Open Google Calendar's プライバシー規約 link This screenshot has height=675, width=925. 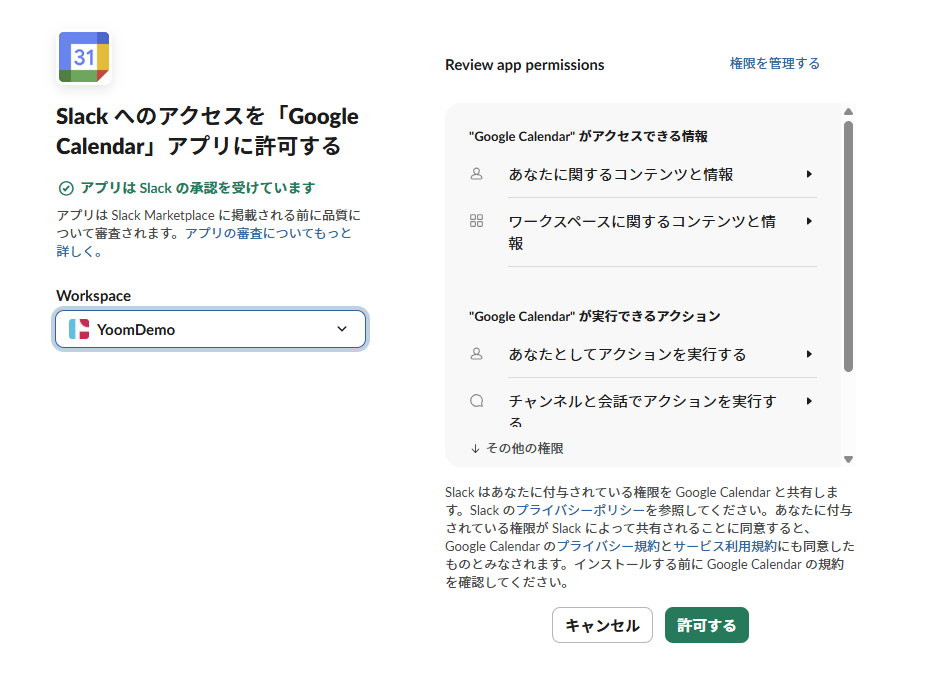coord(608,546)
